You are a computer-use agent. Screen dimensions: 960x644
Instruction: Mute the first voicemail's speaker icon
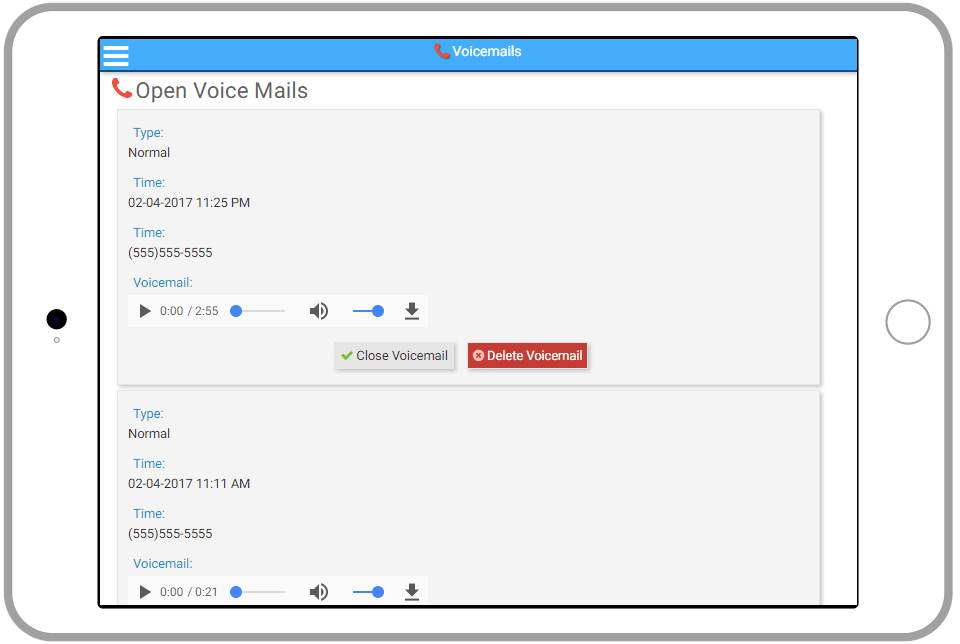pyautogui.click(x=319, y=311)
